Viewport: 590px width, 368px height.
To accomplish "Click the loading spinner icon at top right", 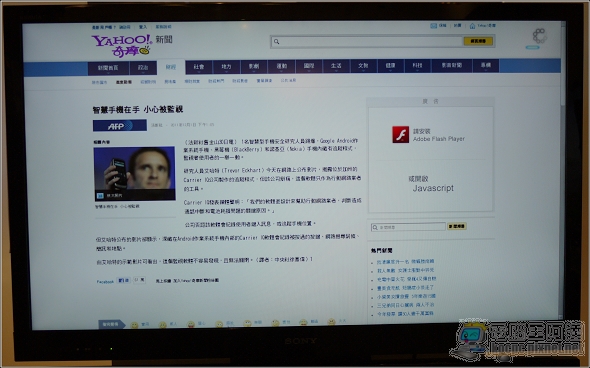I will 539,36.
